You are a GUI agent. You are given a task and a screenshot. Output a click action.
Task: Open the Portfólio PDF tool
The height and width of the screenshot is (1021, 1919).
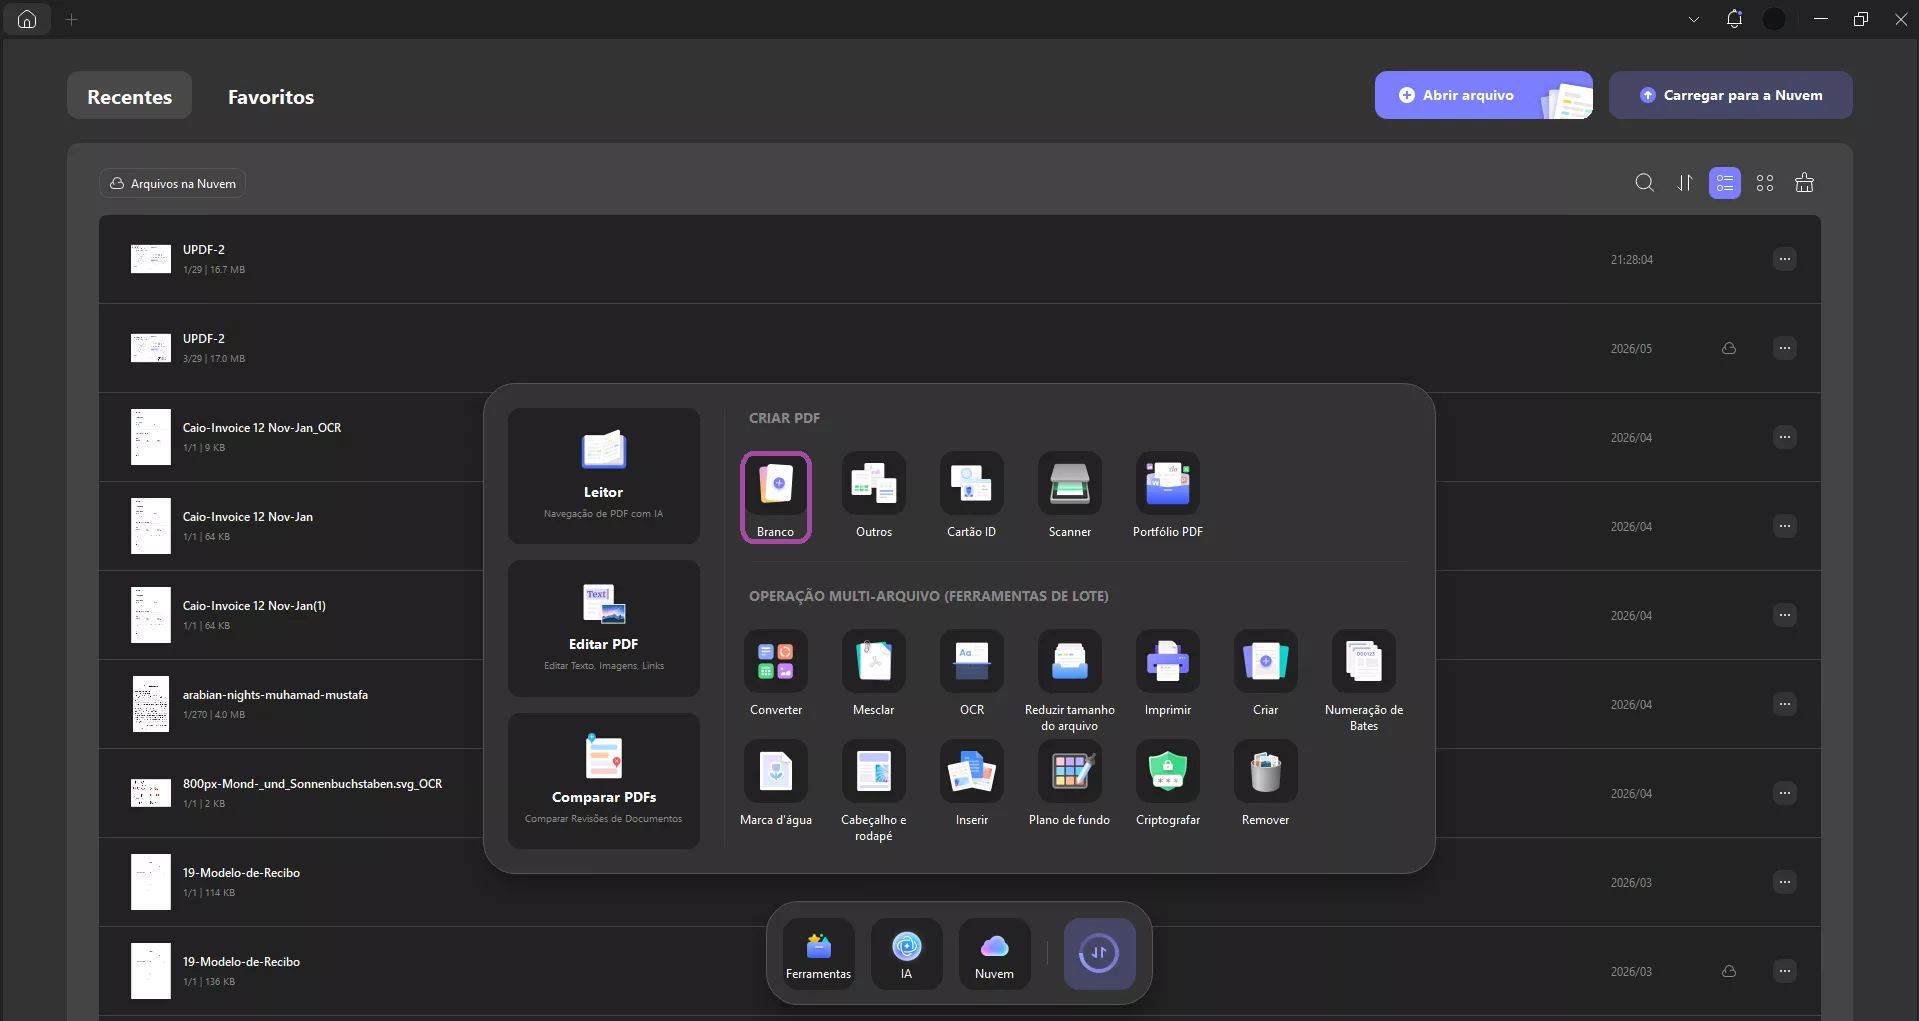point(1168,497)
